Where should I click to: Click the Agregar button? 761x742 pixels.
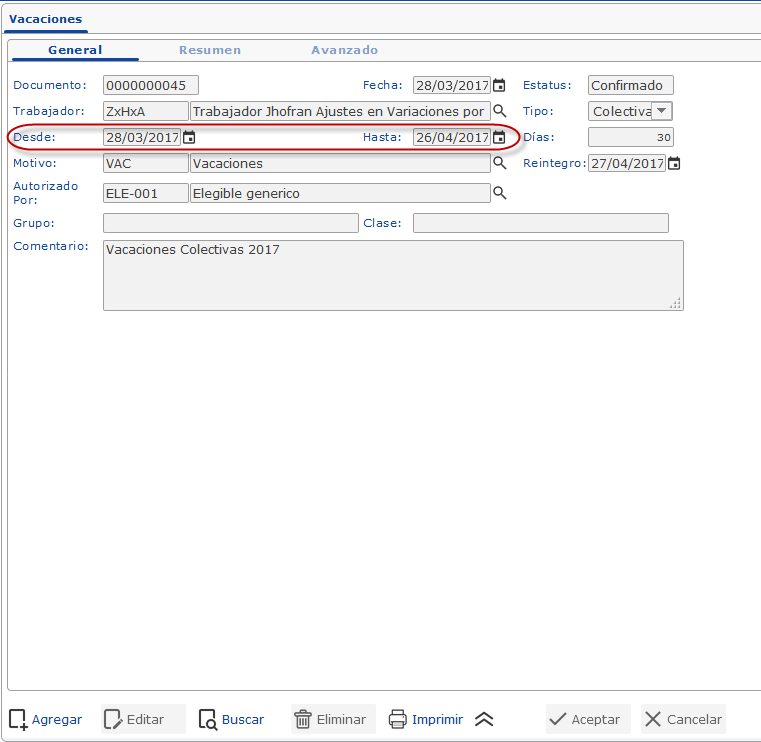[x=46, y=719]
